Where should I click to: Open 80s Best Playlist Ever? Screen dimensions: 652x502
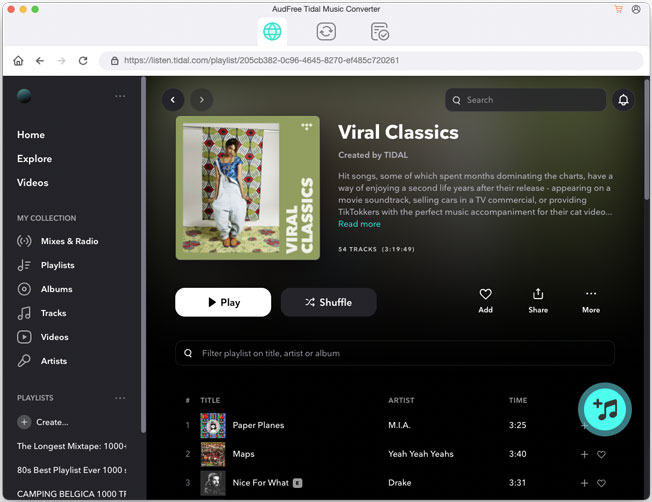[72, 470]
